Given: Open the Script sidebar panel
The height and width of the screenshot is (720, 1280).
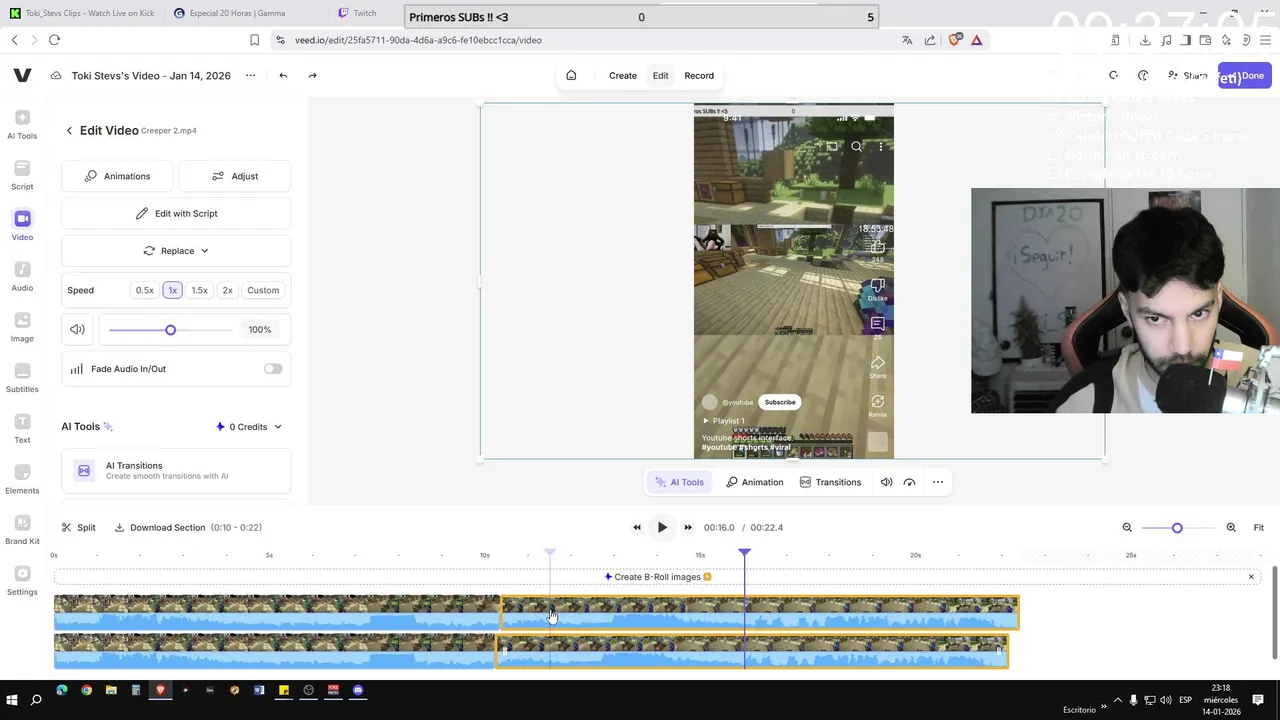Looking at the screenshot, I should [22, 175].
